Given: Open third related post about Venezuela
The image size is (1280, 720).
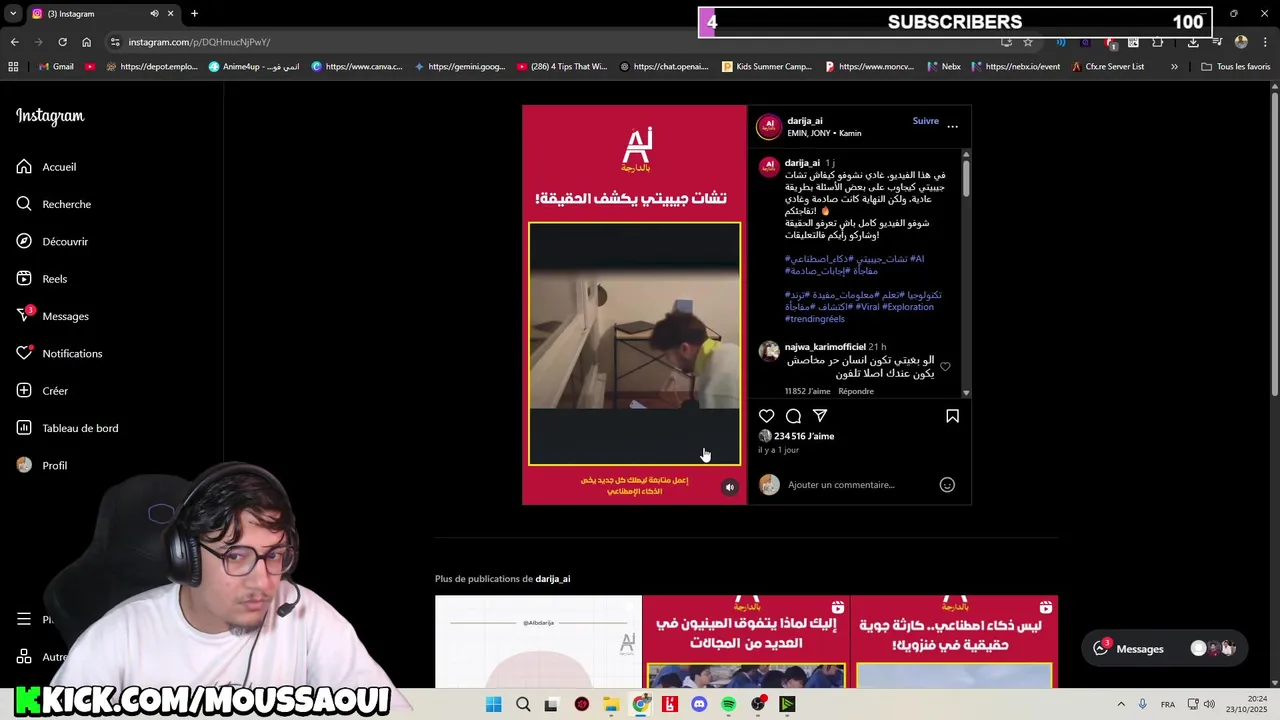Looking at the screenshot, I should [954, 642].
